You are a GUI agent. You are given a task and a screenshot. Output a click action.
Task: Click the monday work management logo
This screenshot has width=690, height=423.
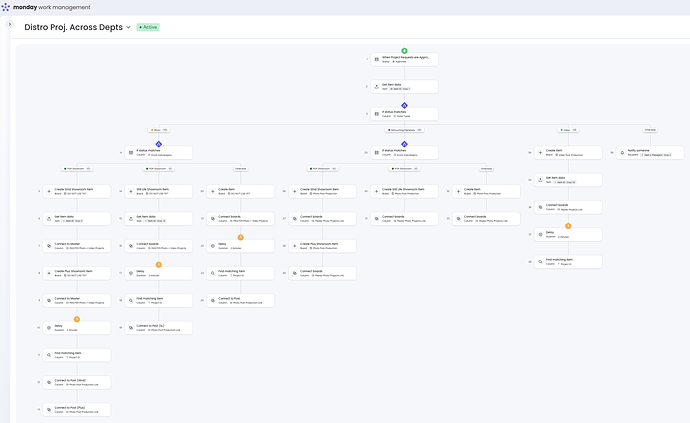point(46,7)
